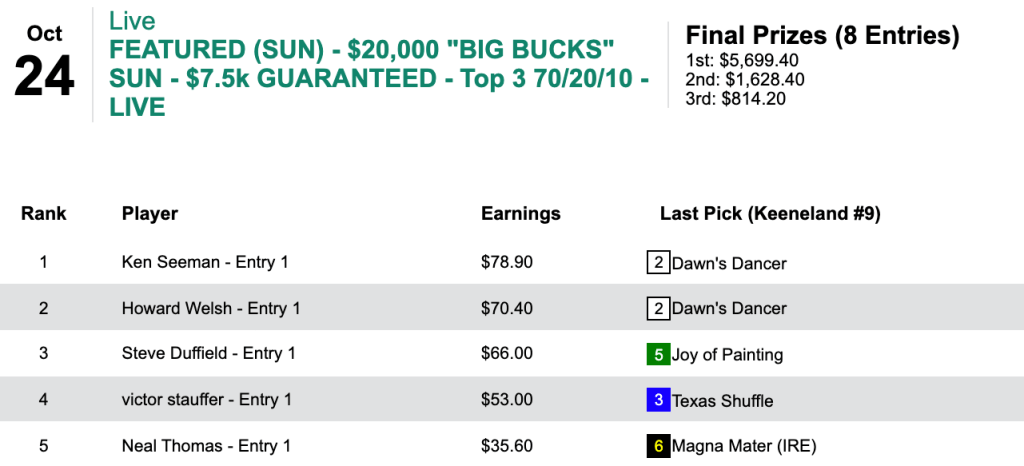This screenshot has width=1024, height=466.
Task: Click the Last Pick (Keeneland #9) header
Action: coord(770,213)
